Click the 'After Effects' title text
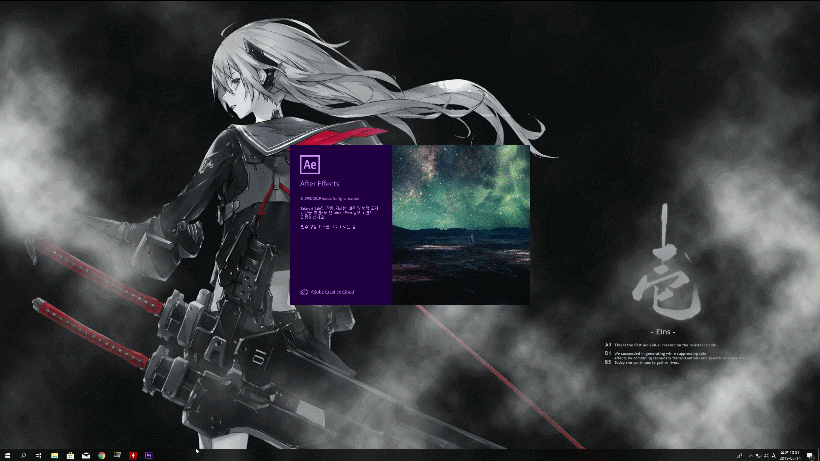This screenshot has height=461, width=820. tap(320, 183)
